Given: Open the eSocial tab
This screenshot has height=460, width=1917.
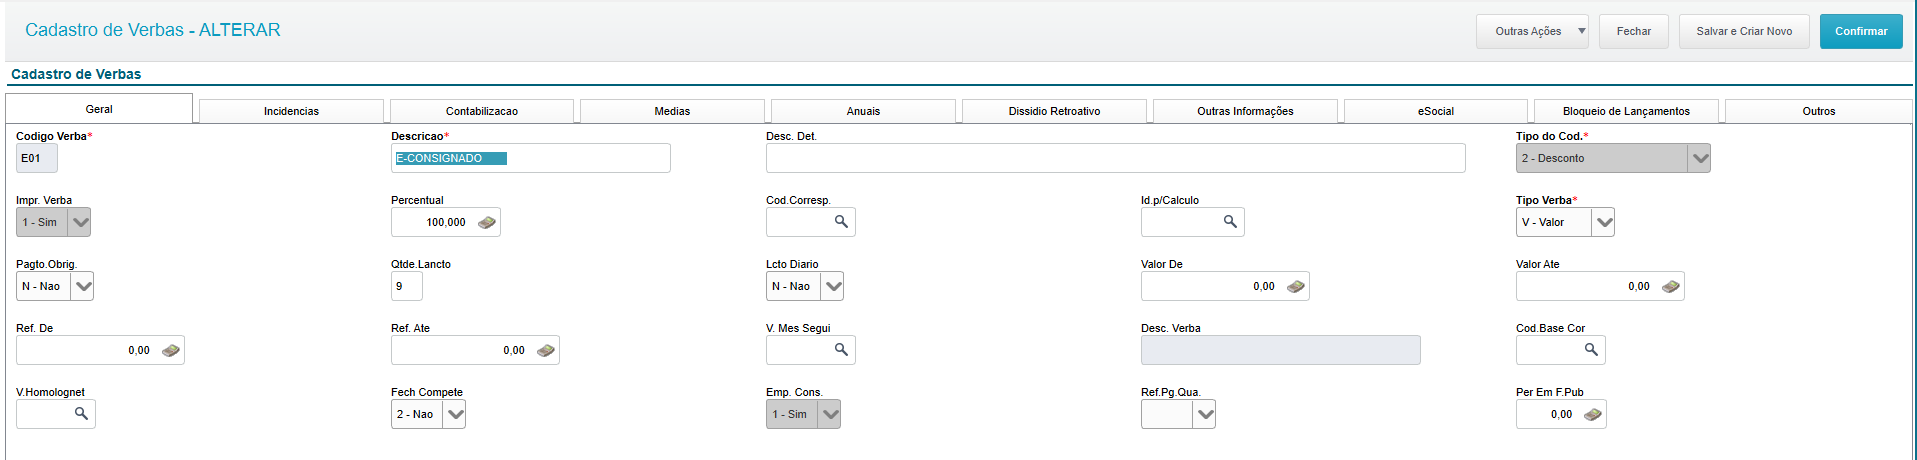Looking at the screenshot, I should click(1435, 111).
